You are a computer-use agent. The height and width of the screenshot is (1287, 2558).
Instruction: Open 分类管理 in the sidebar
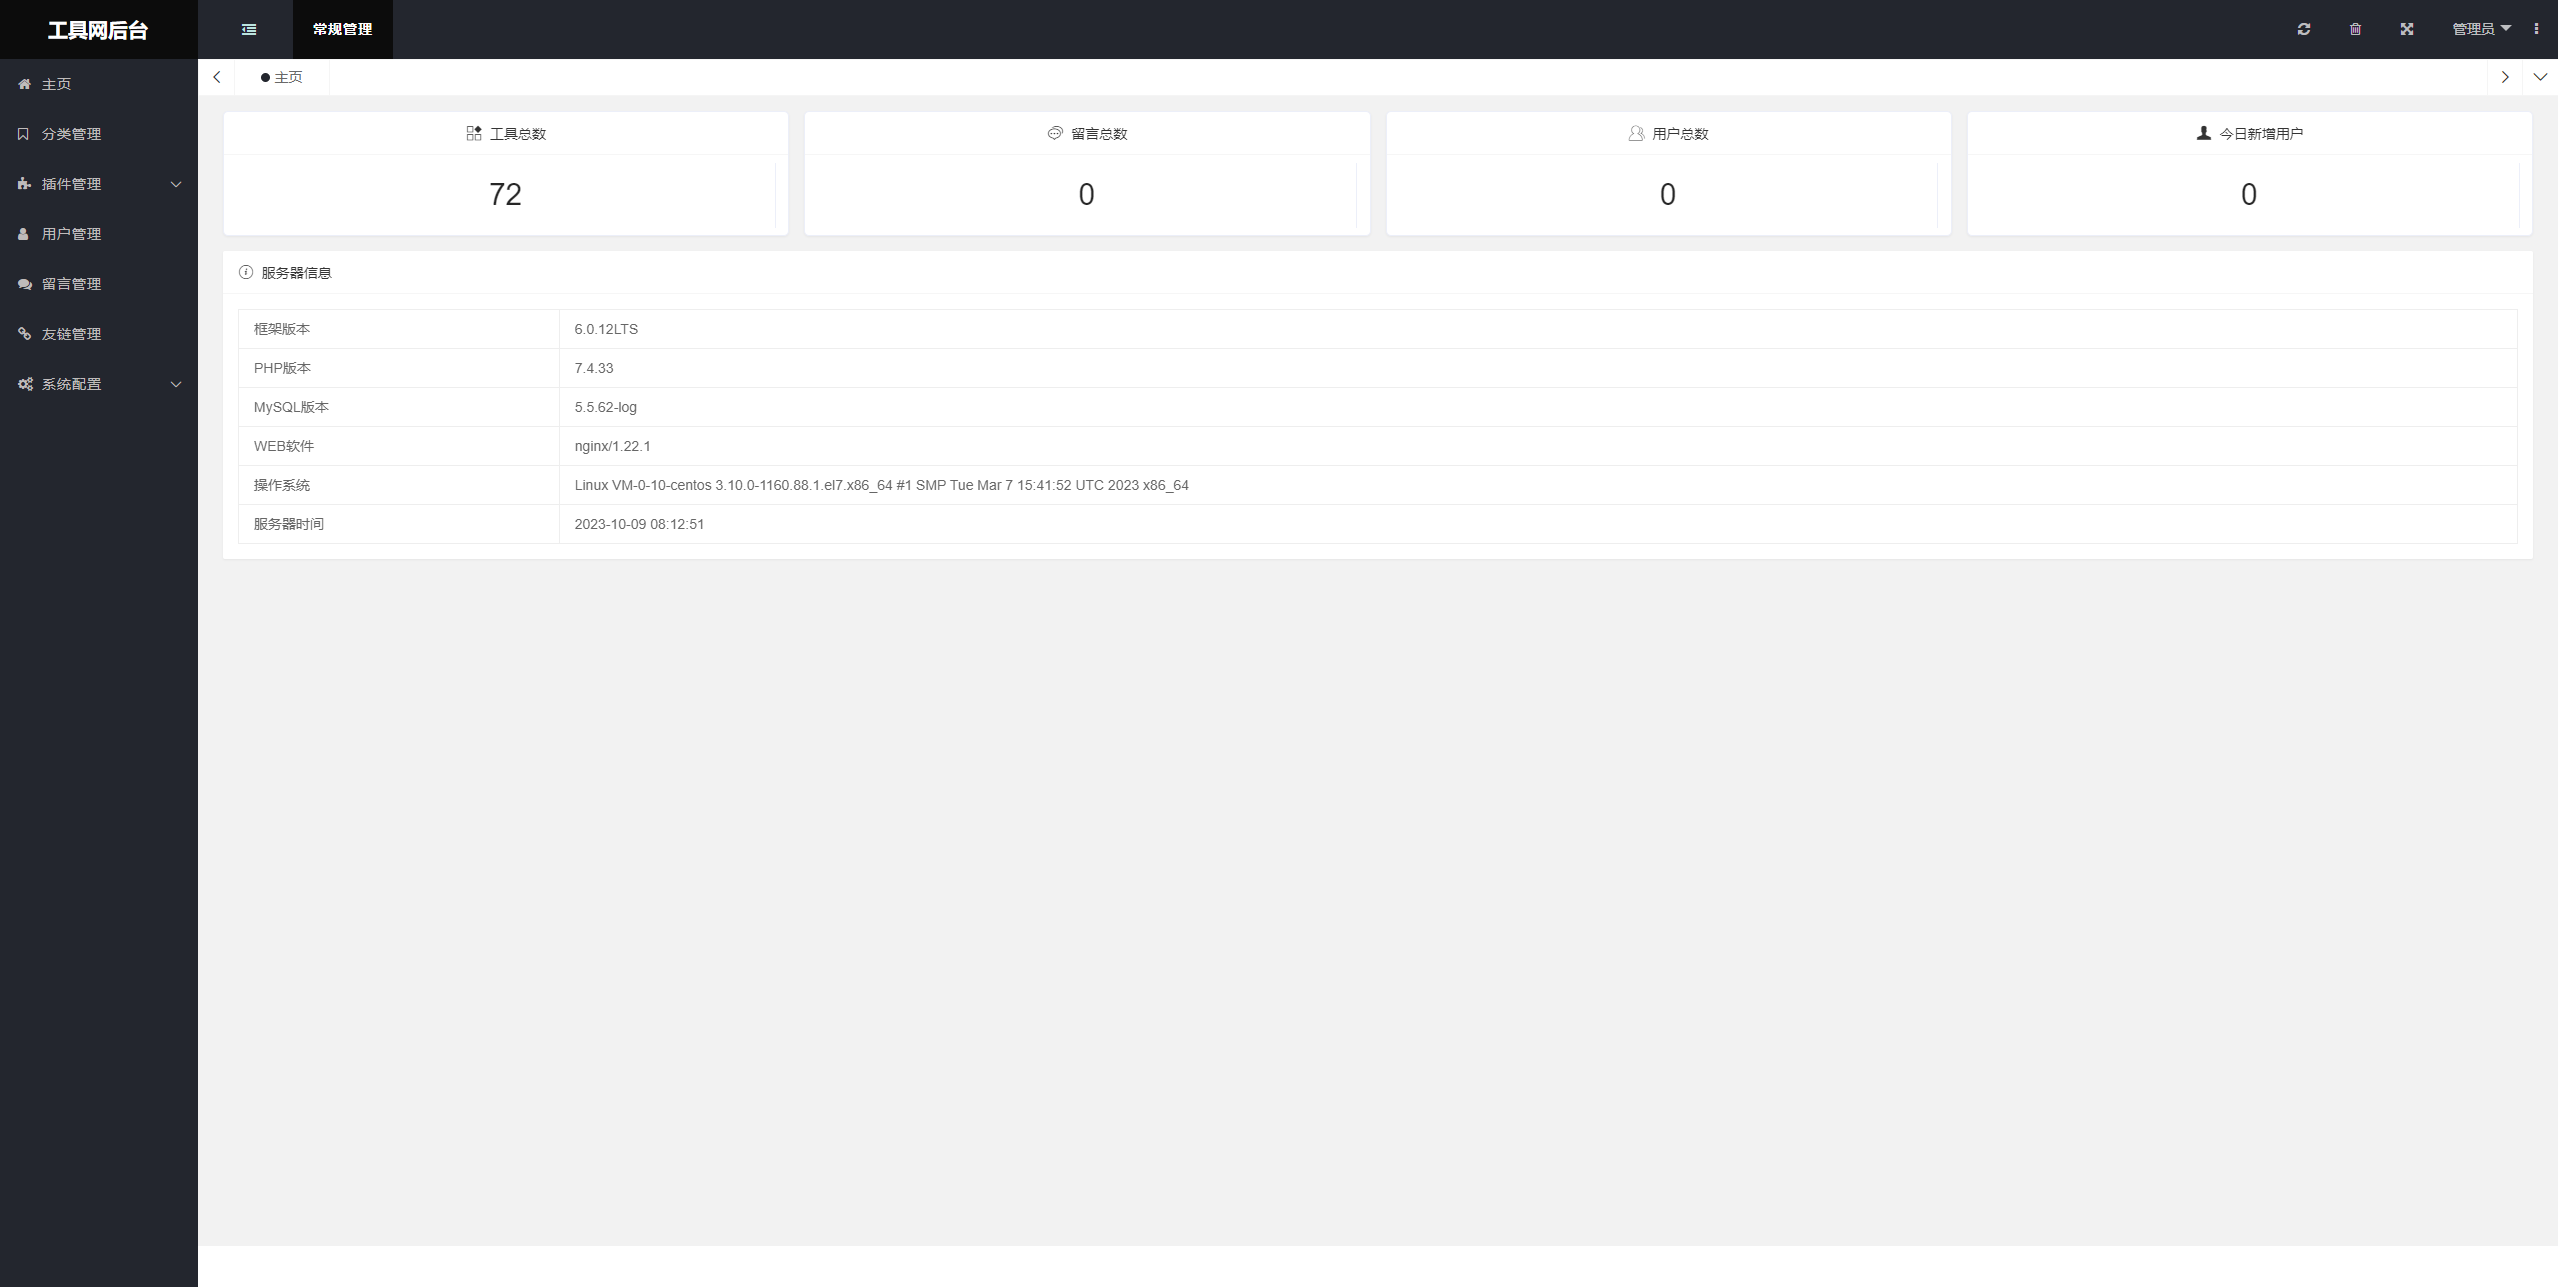coord(99,134)
